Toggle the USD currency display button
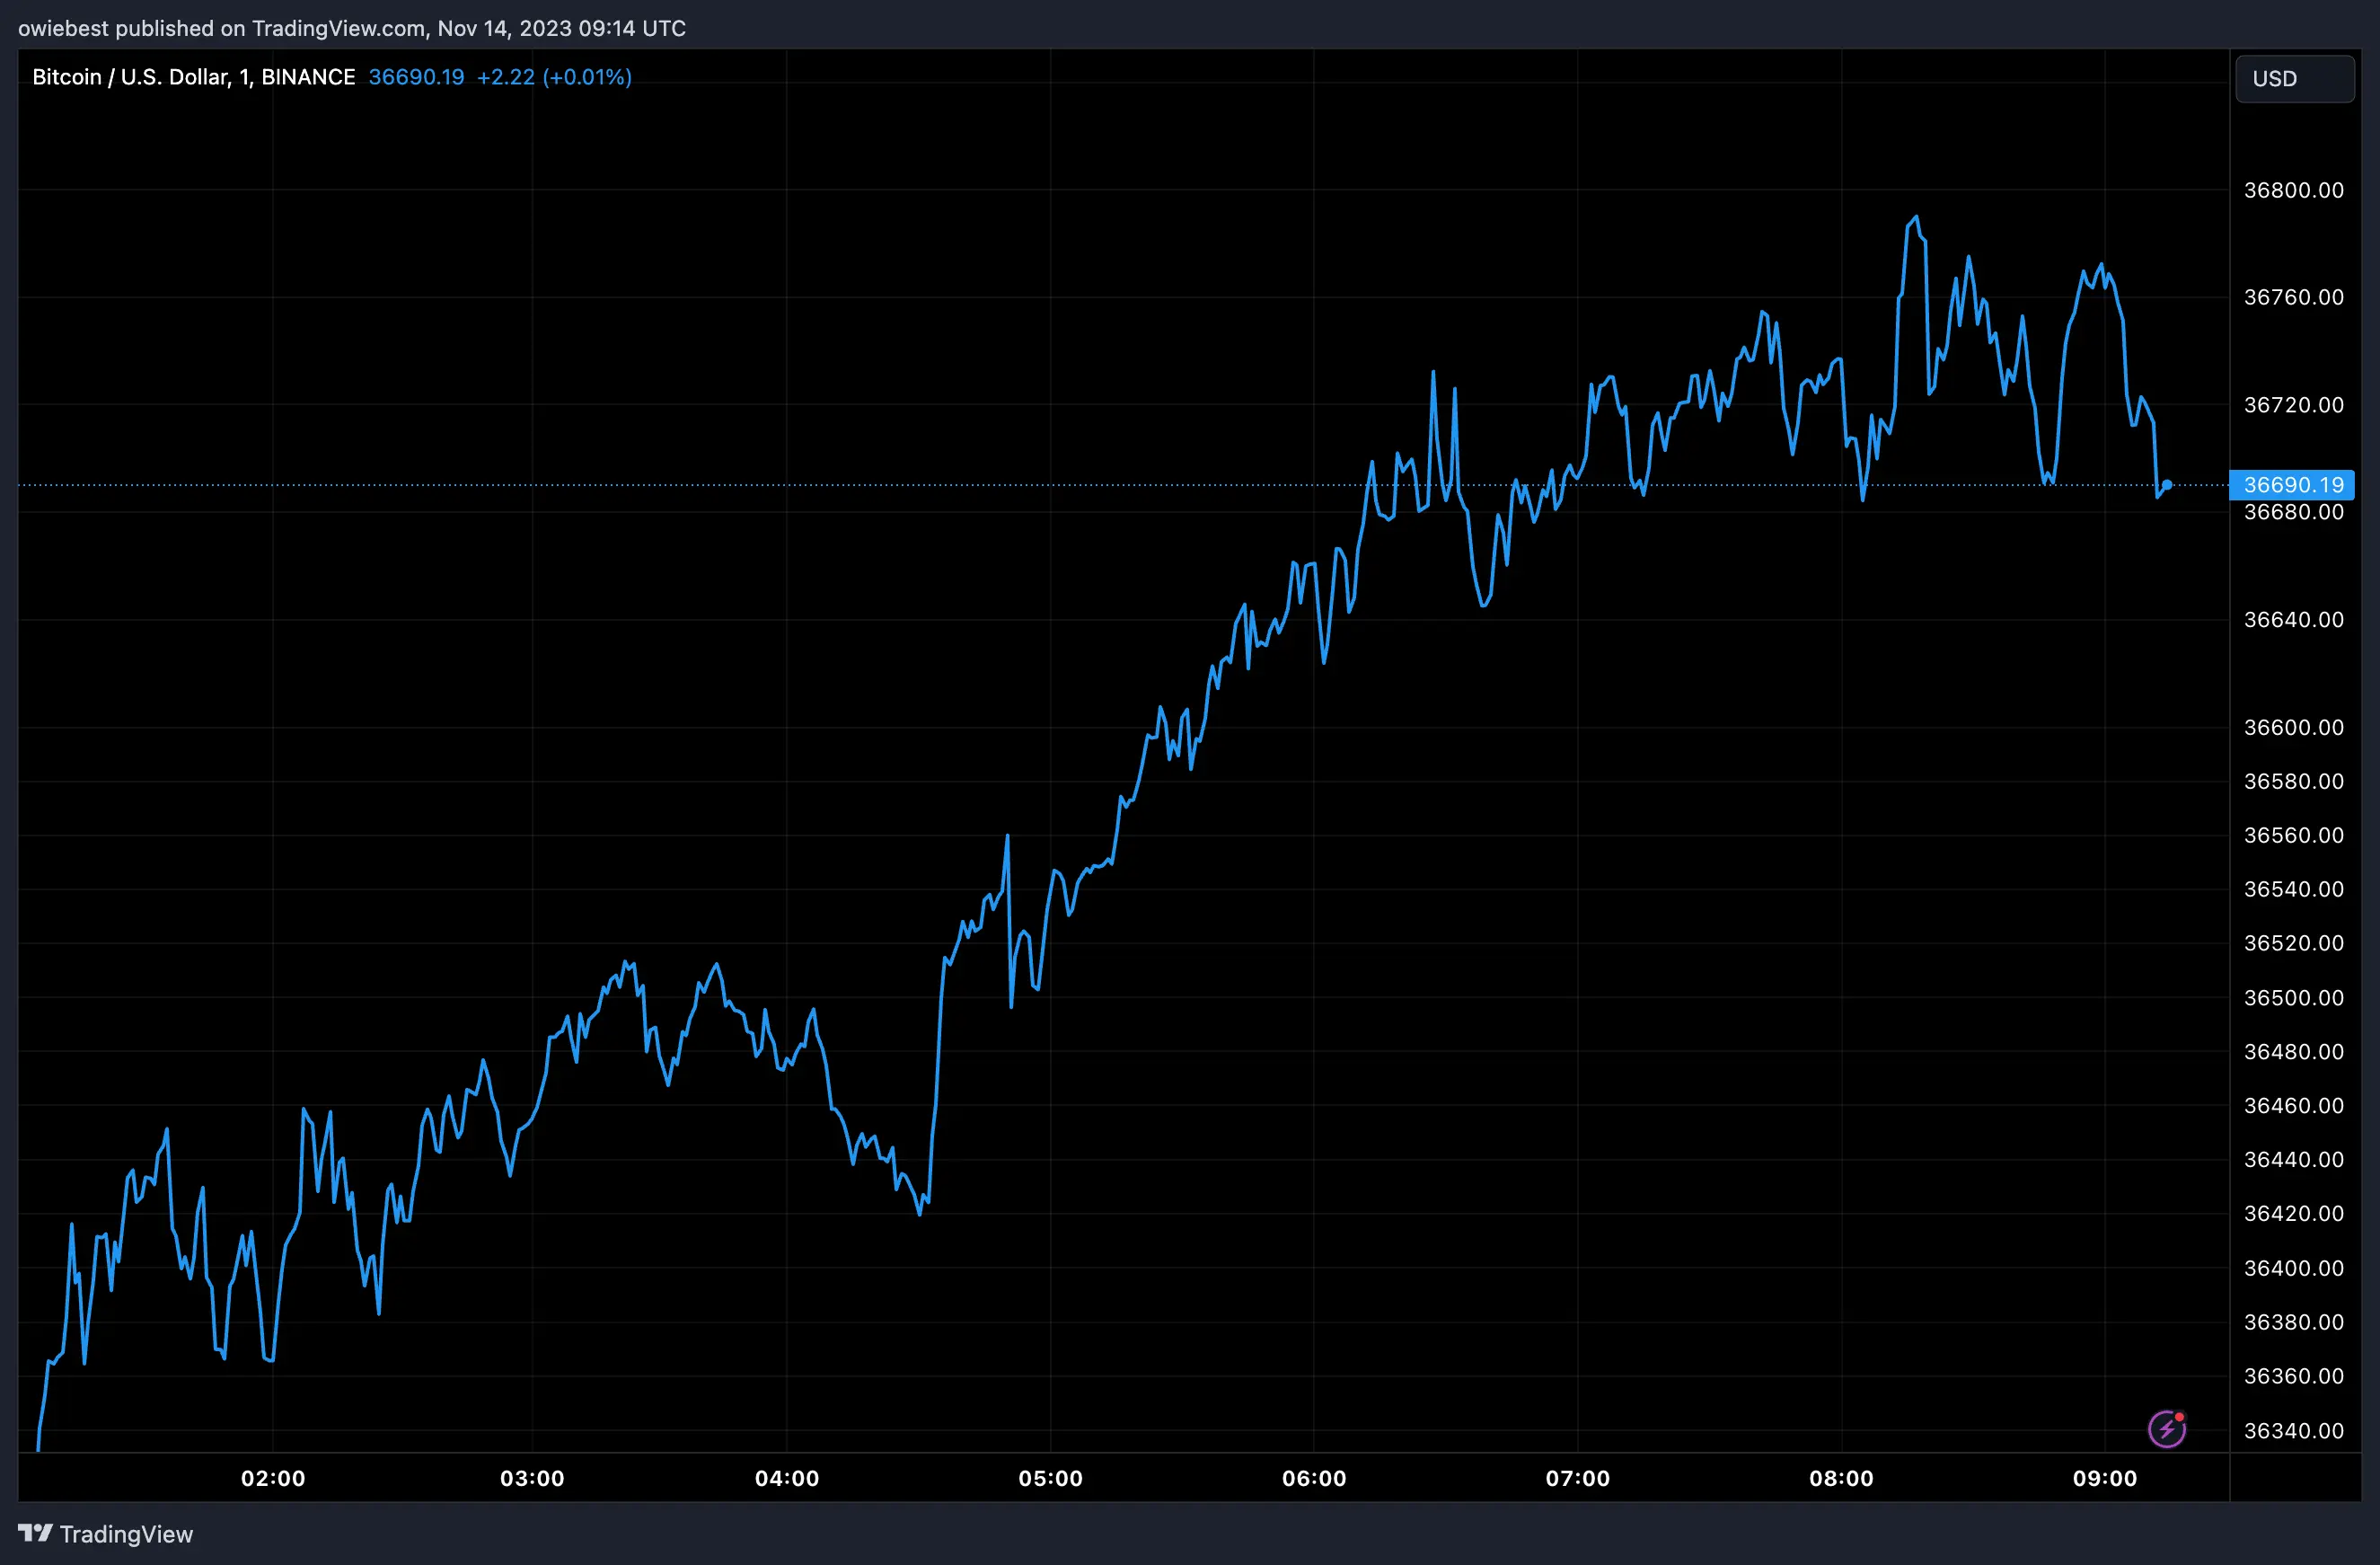This screenshot has height=1565, width=2380. 2293,79
